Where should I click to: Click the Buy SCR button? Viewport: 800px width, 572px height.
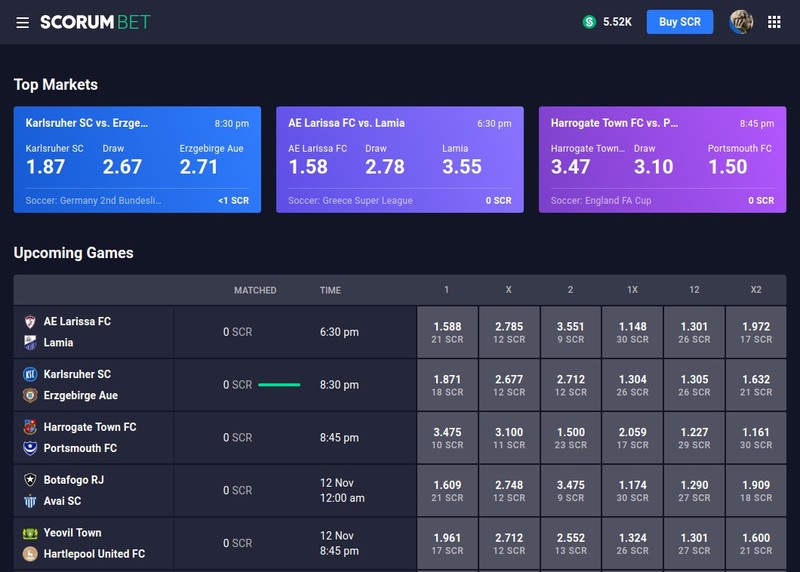pyautogui.click(x=680, y=22)
